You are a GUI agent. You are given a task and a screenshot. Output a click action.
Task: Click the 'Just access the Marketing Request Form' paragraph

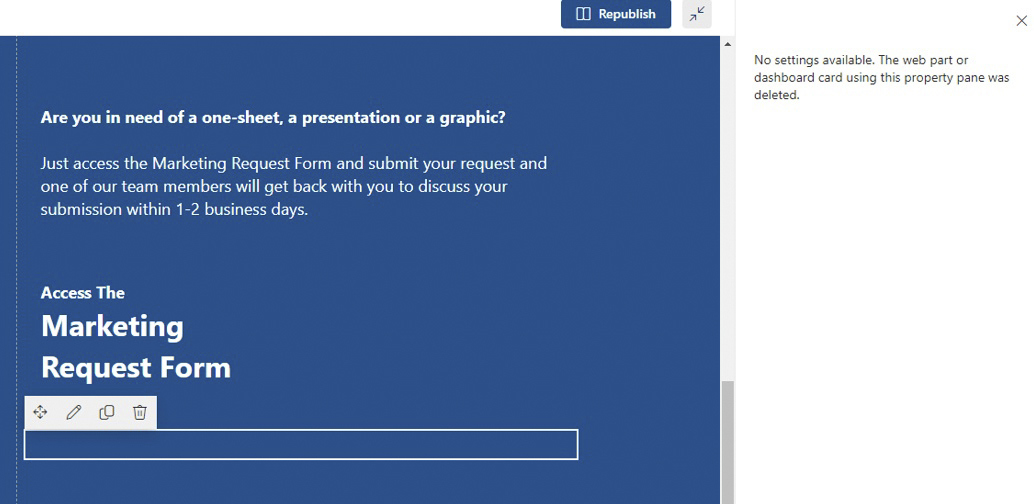(293, 187)
